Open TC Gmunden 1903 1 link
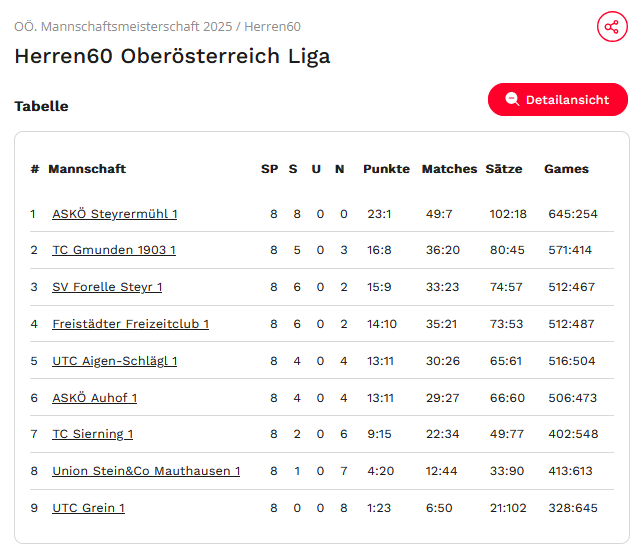 (x=114, y=250)
